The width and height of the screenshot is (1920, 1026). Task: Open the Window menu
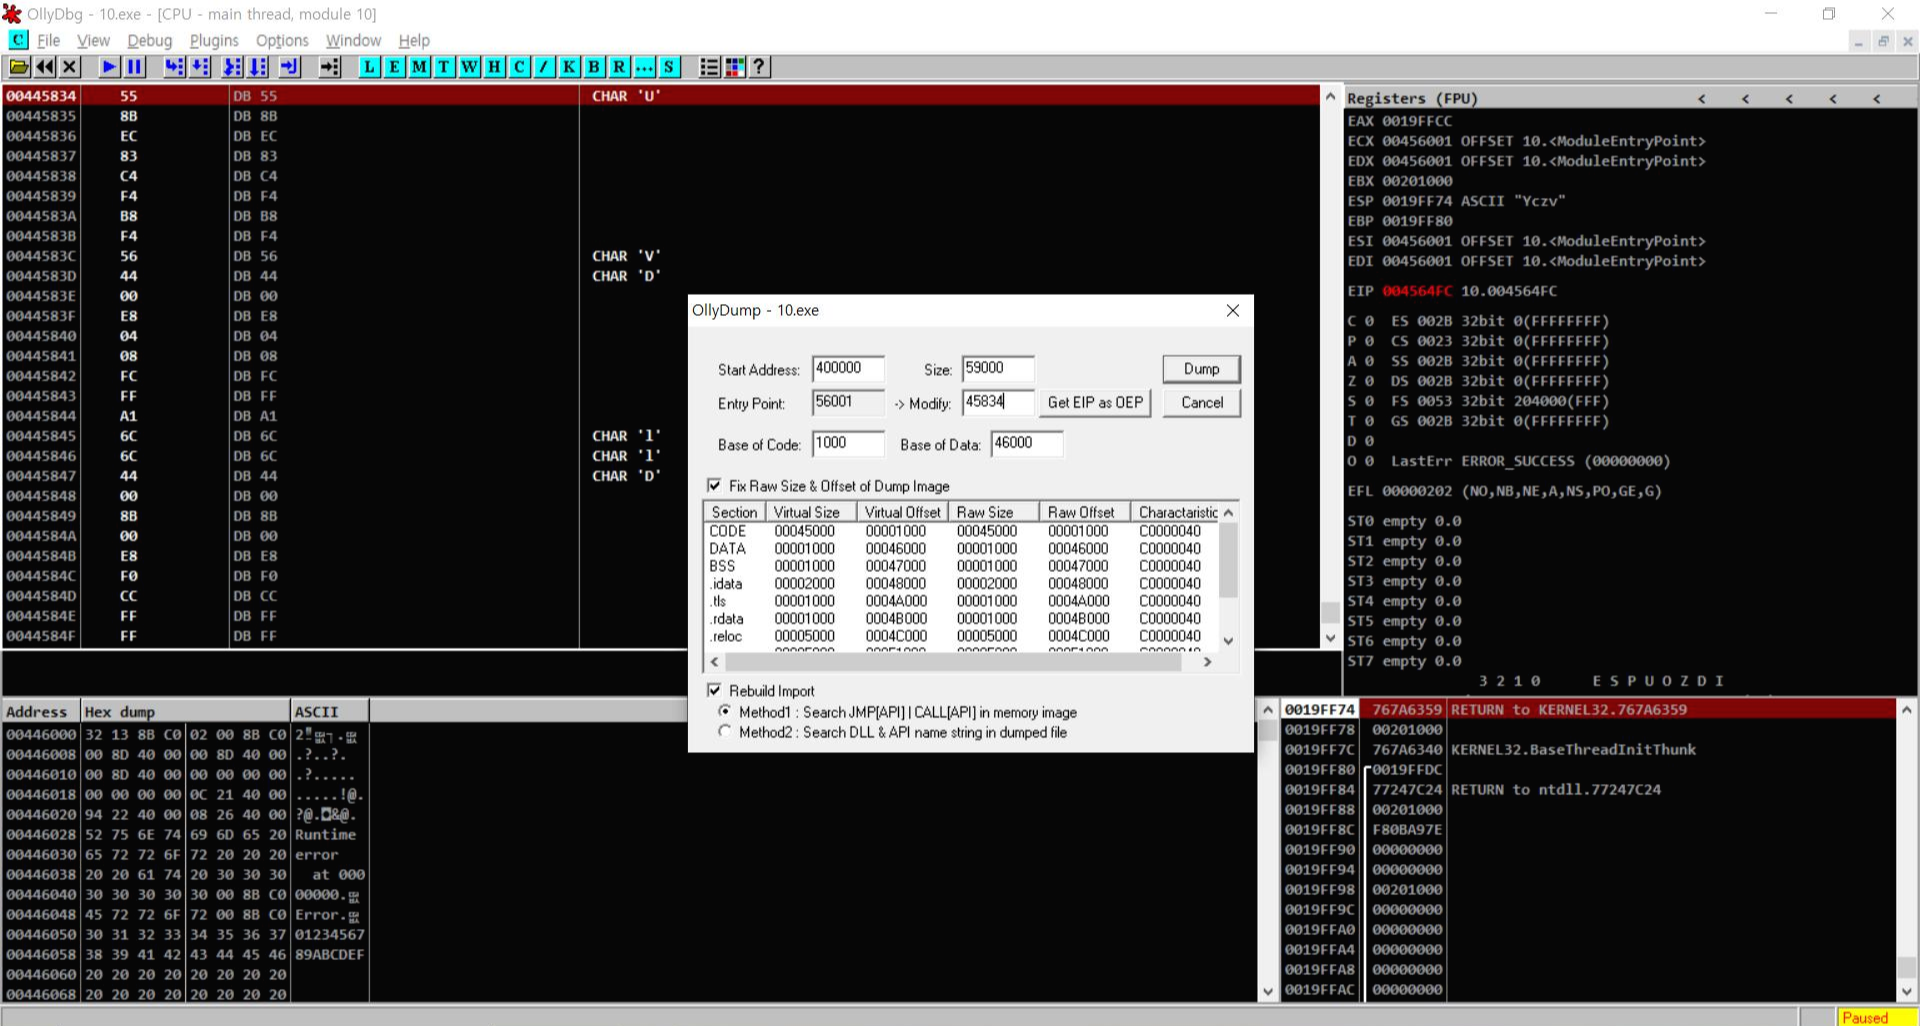[x=353, y=40]
